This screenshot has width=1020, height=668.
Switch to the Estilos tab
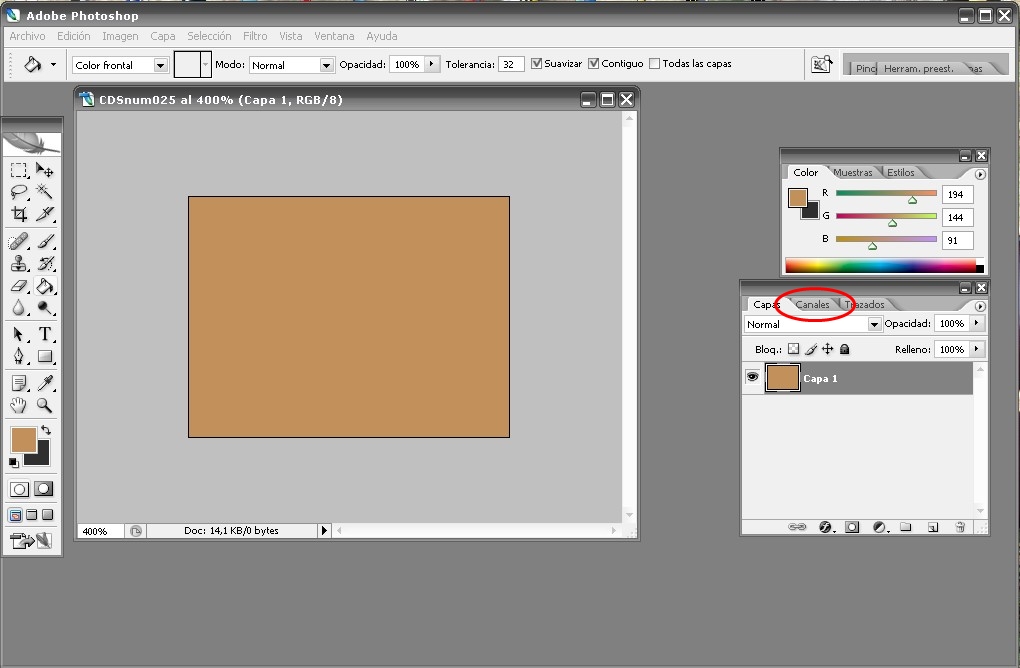(901, 172)
